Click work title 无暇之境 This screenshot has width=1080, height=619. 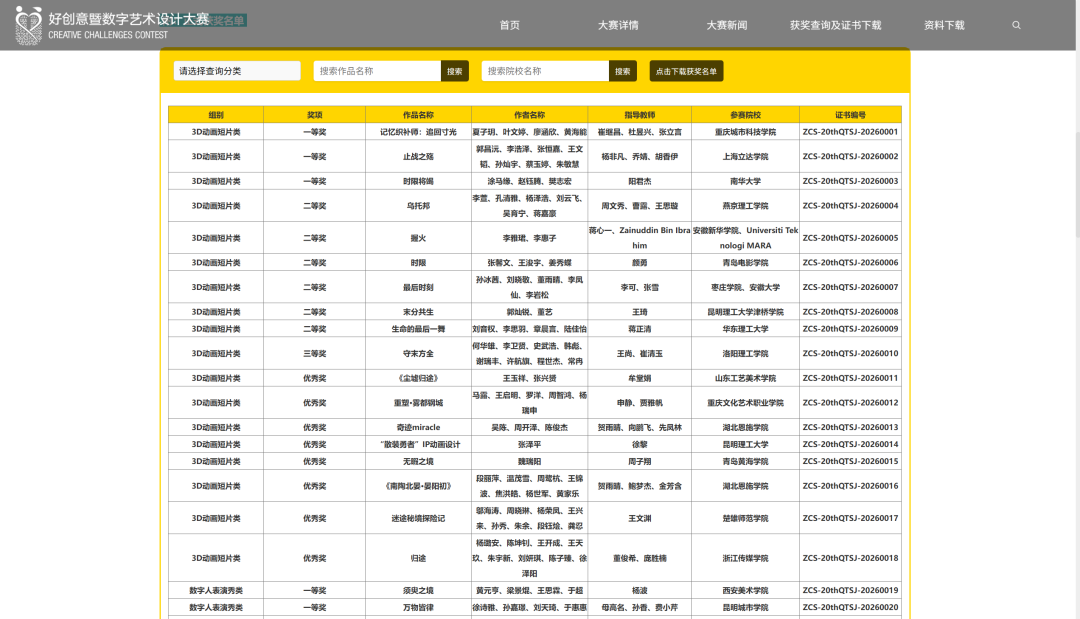point(418,461)
